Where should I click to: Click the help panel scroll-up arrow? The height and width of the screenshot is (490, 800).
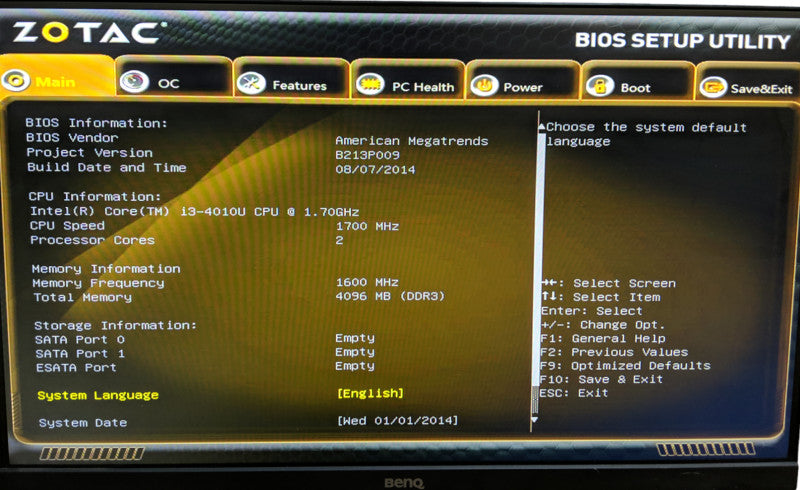(541, 126)
